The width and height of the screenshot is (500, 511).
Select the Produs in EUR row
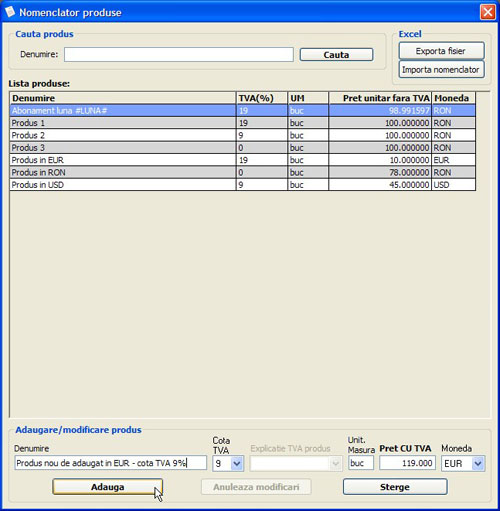(243, 160)
